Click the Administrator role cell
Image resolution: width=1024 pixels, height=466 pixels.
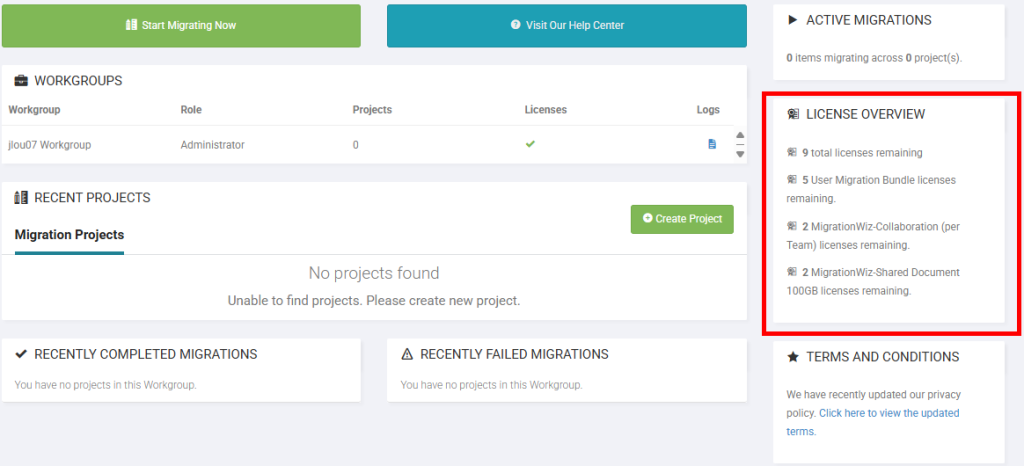click(x=212, y=145)
